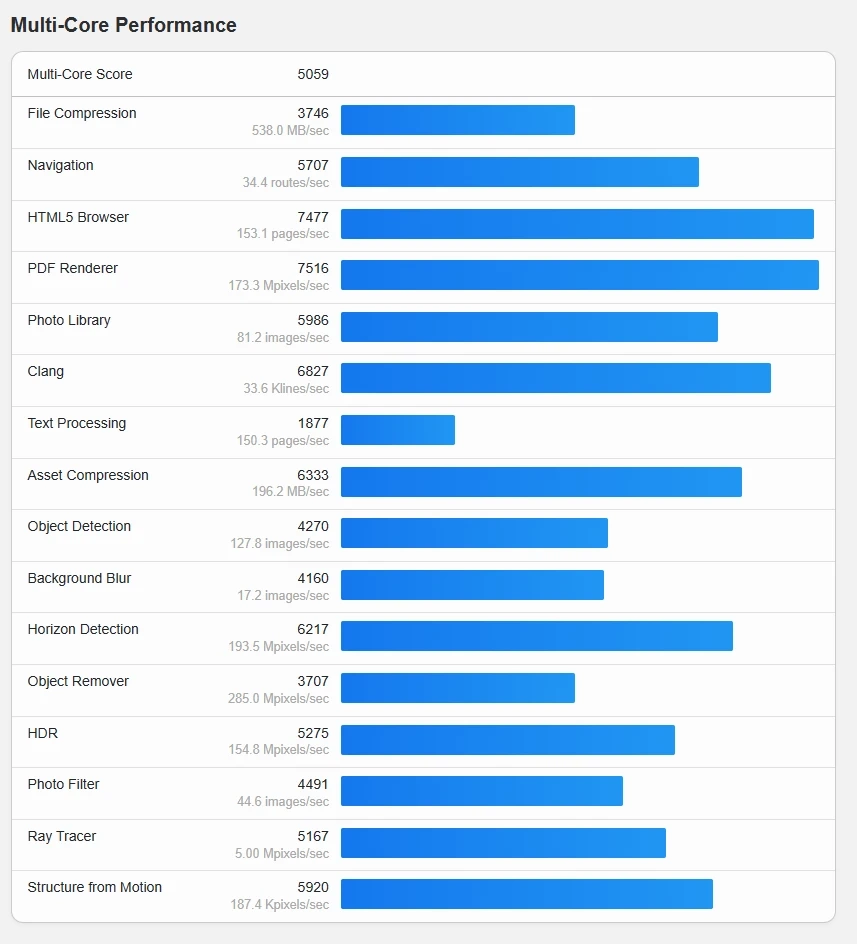
Task: Click the Clang score bar
Action: click(555, 378)
